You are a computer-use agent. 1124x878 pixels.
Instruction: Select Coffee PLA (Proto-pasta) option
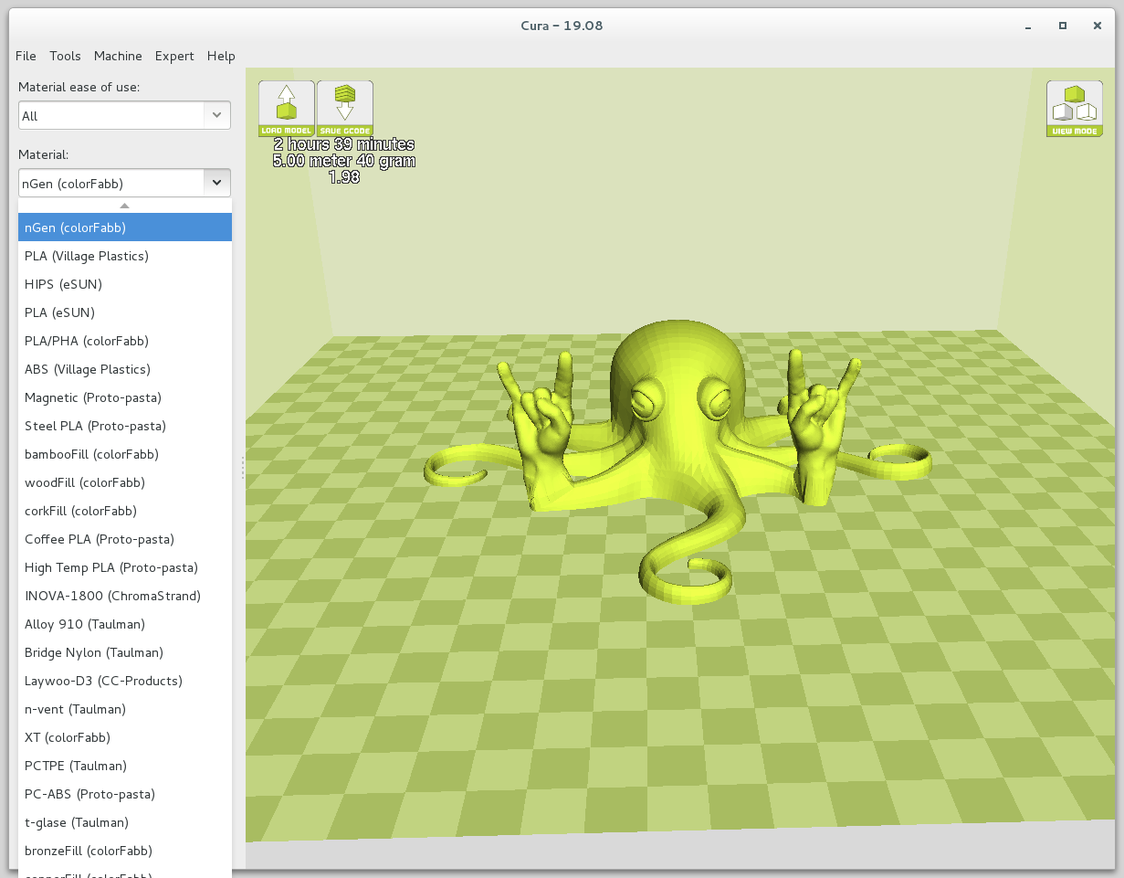click(x=99, y=539)
